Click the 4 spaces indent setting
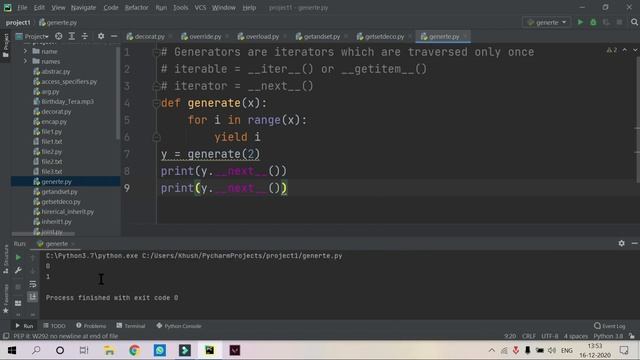The height and width of the screenshot is (360, 640). pos(576,336)
